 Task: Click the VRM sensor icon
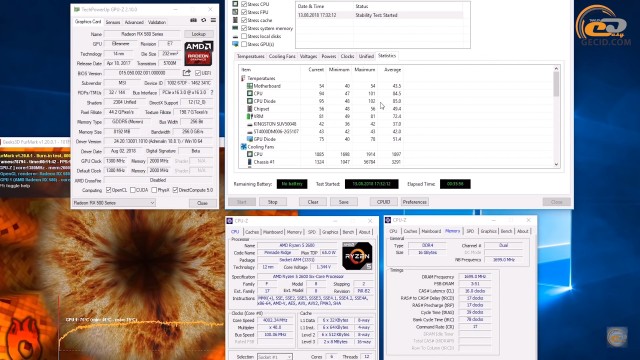coord(249,116)
